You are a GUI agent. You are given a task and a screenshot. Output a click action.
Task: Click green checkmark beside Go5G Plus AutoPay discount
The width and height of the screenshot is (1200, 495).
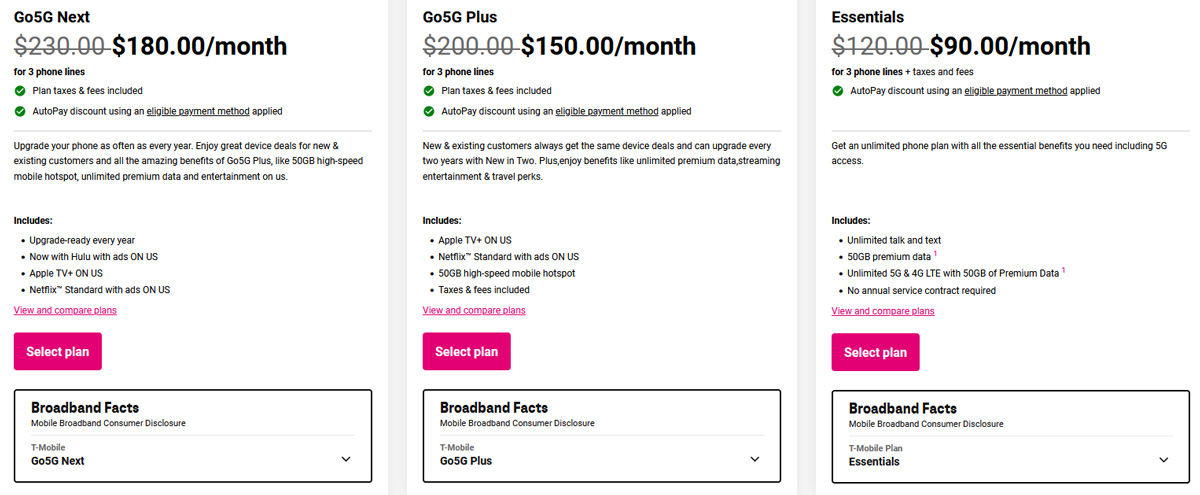click(x=429, y=111)
